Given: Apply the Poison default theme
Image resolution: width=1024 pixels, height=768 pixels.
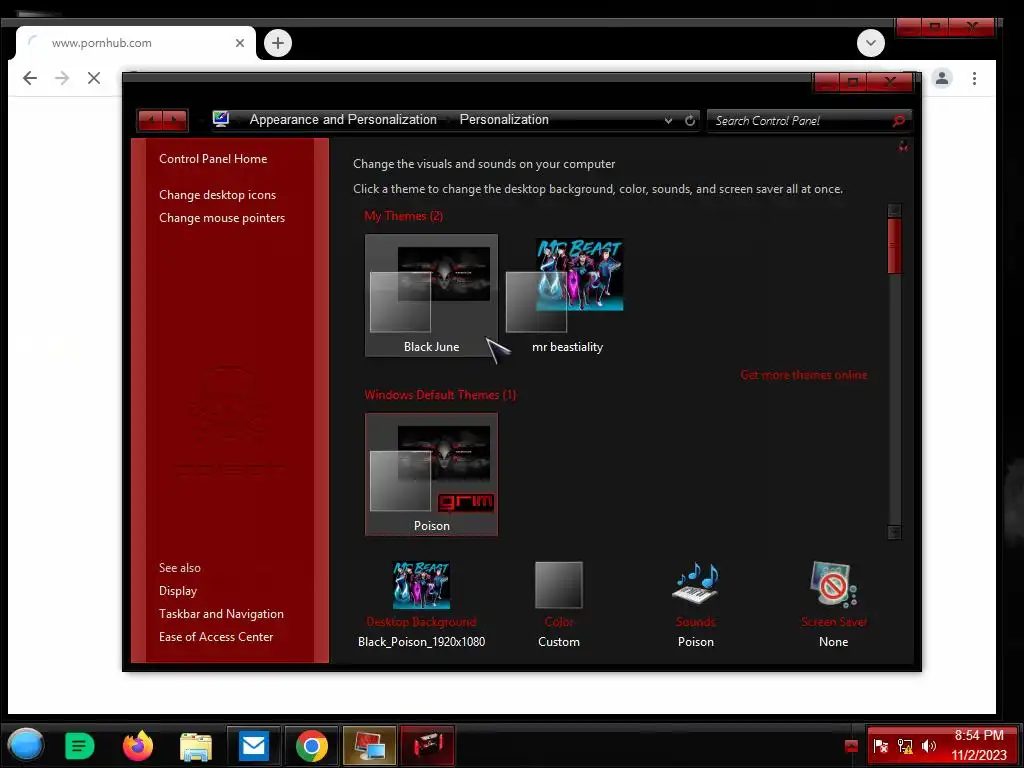Looking at the screenshot, I should [x=431, y=474].
